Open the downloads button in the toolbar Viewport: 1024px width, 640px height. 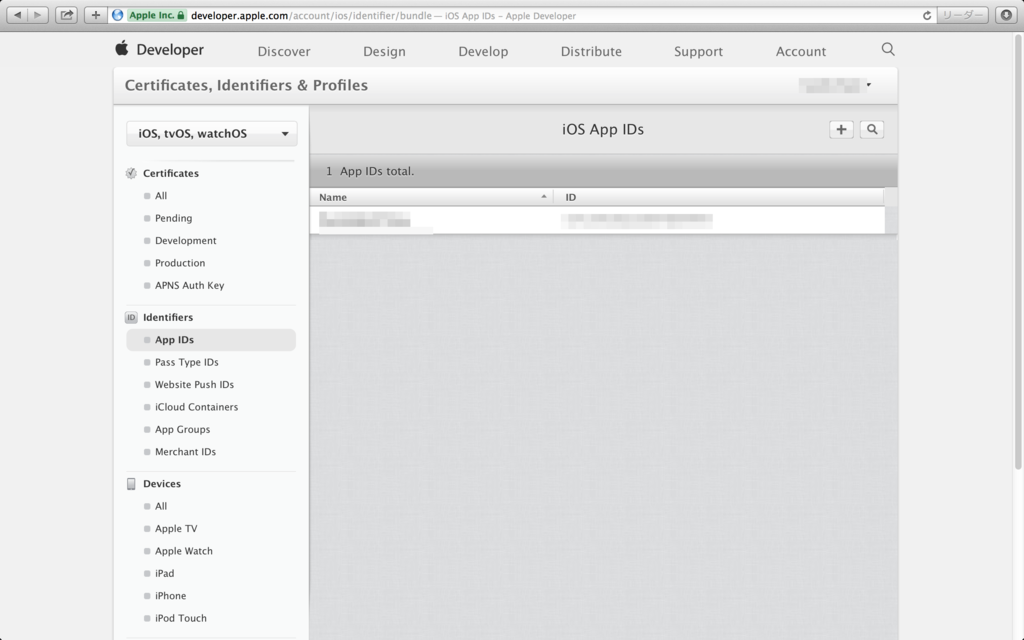point(1006,15)
